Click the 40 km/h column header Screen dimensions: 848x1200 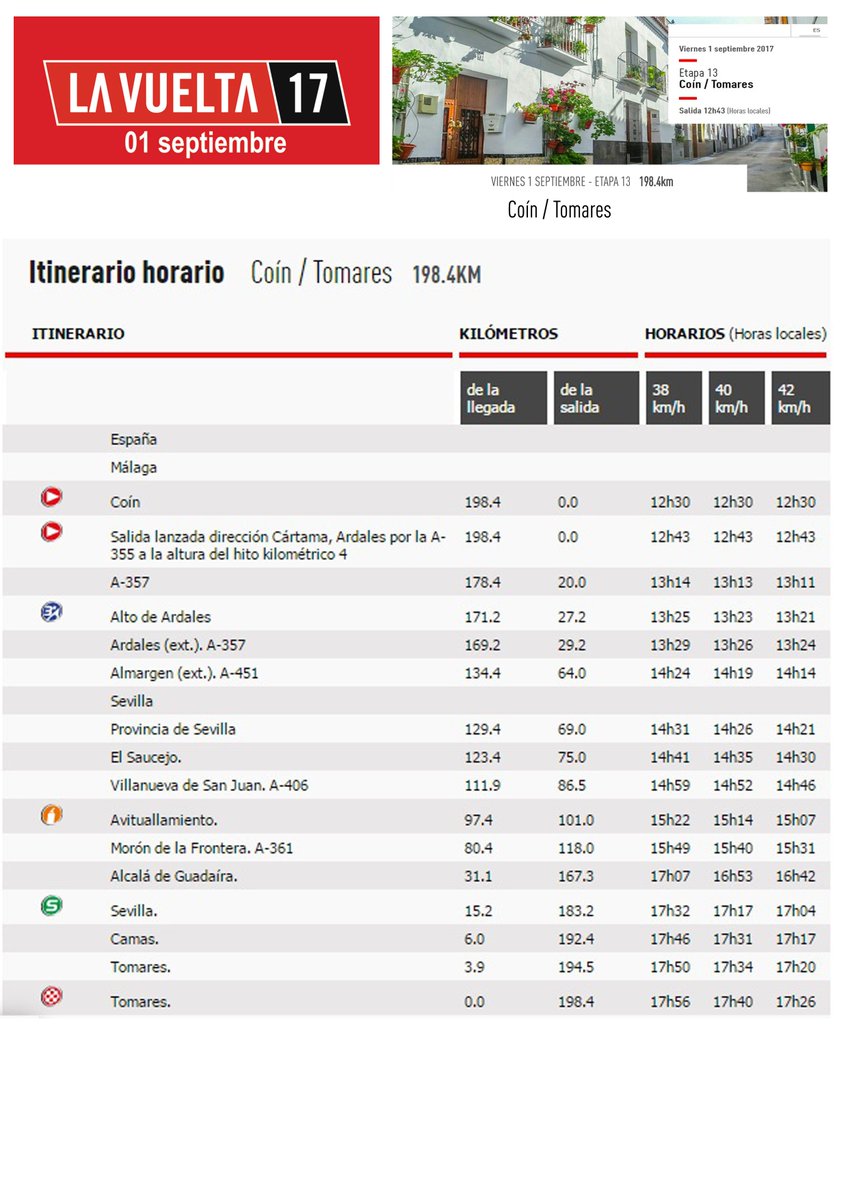pos(737,398)
